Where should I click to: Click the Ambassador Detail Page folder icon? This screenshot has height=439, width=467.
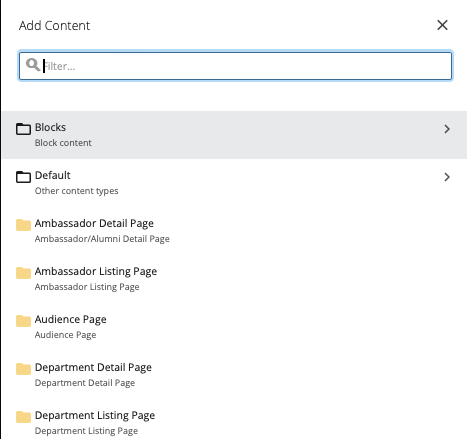23,225
